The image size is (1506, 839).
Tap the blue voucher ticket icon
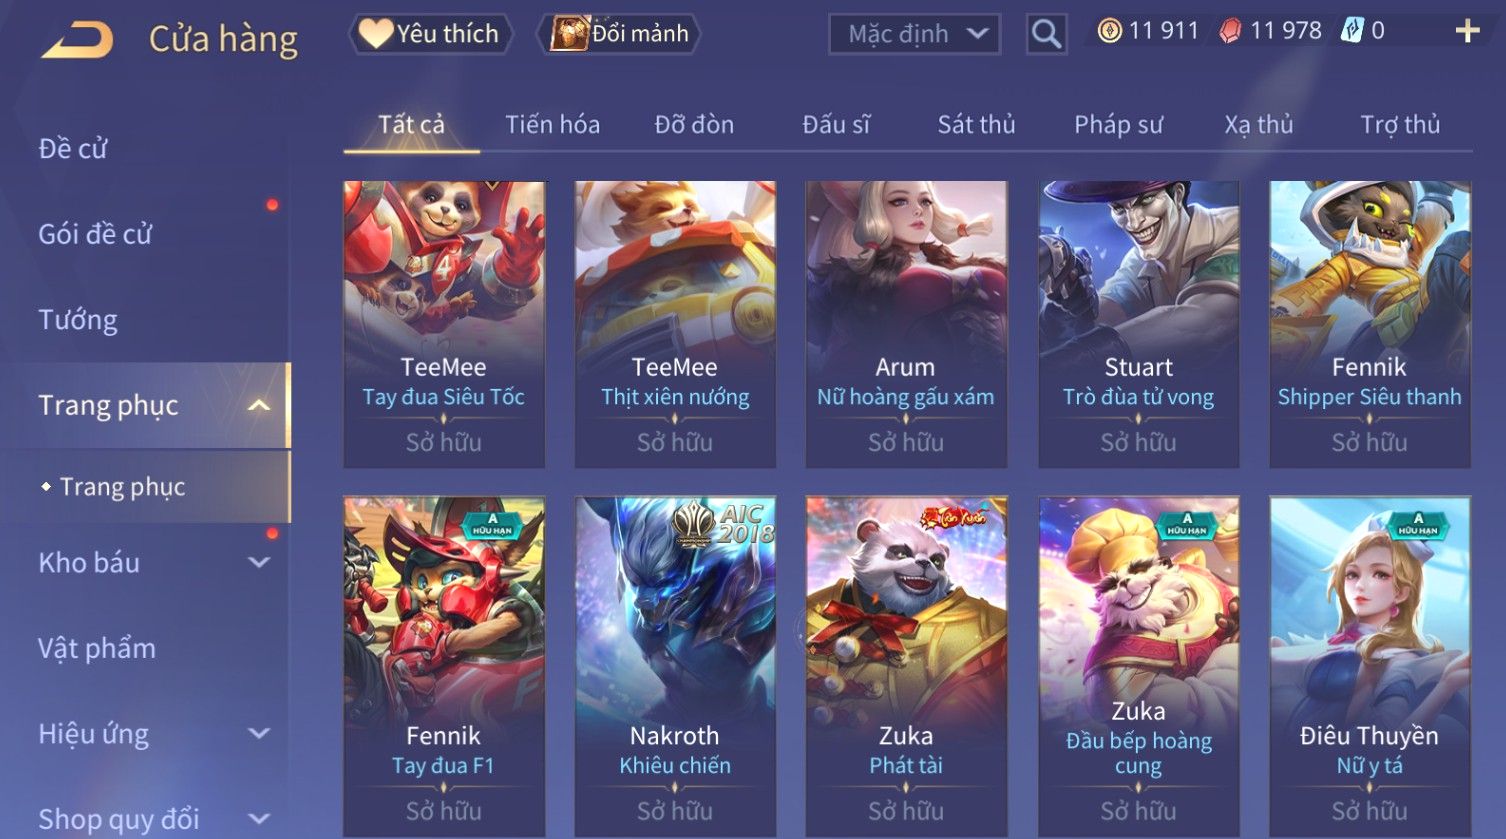[x=1352, y=31]
